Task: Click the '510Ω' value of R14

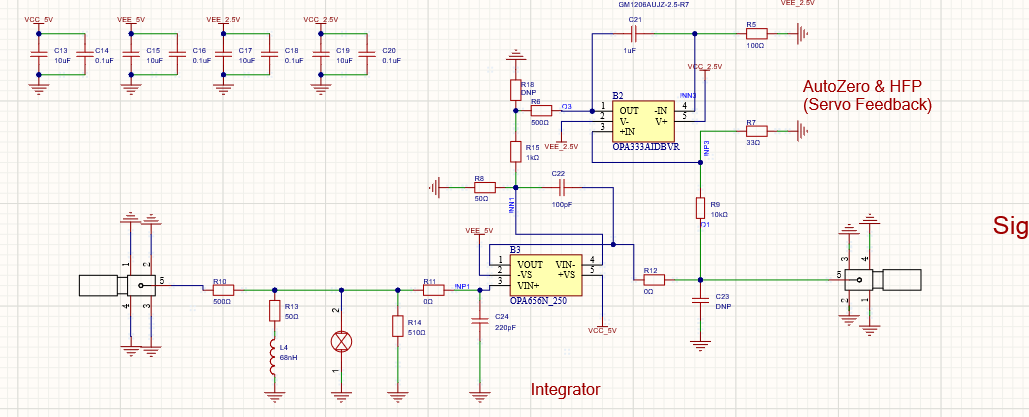Action: click(x=415, y=333)
